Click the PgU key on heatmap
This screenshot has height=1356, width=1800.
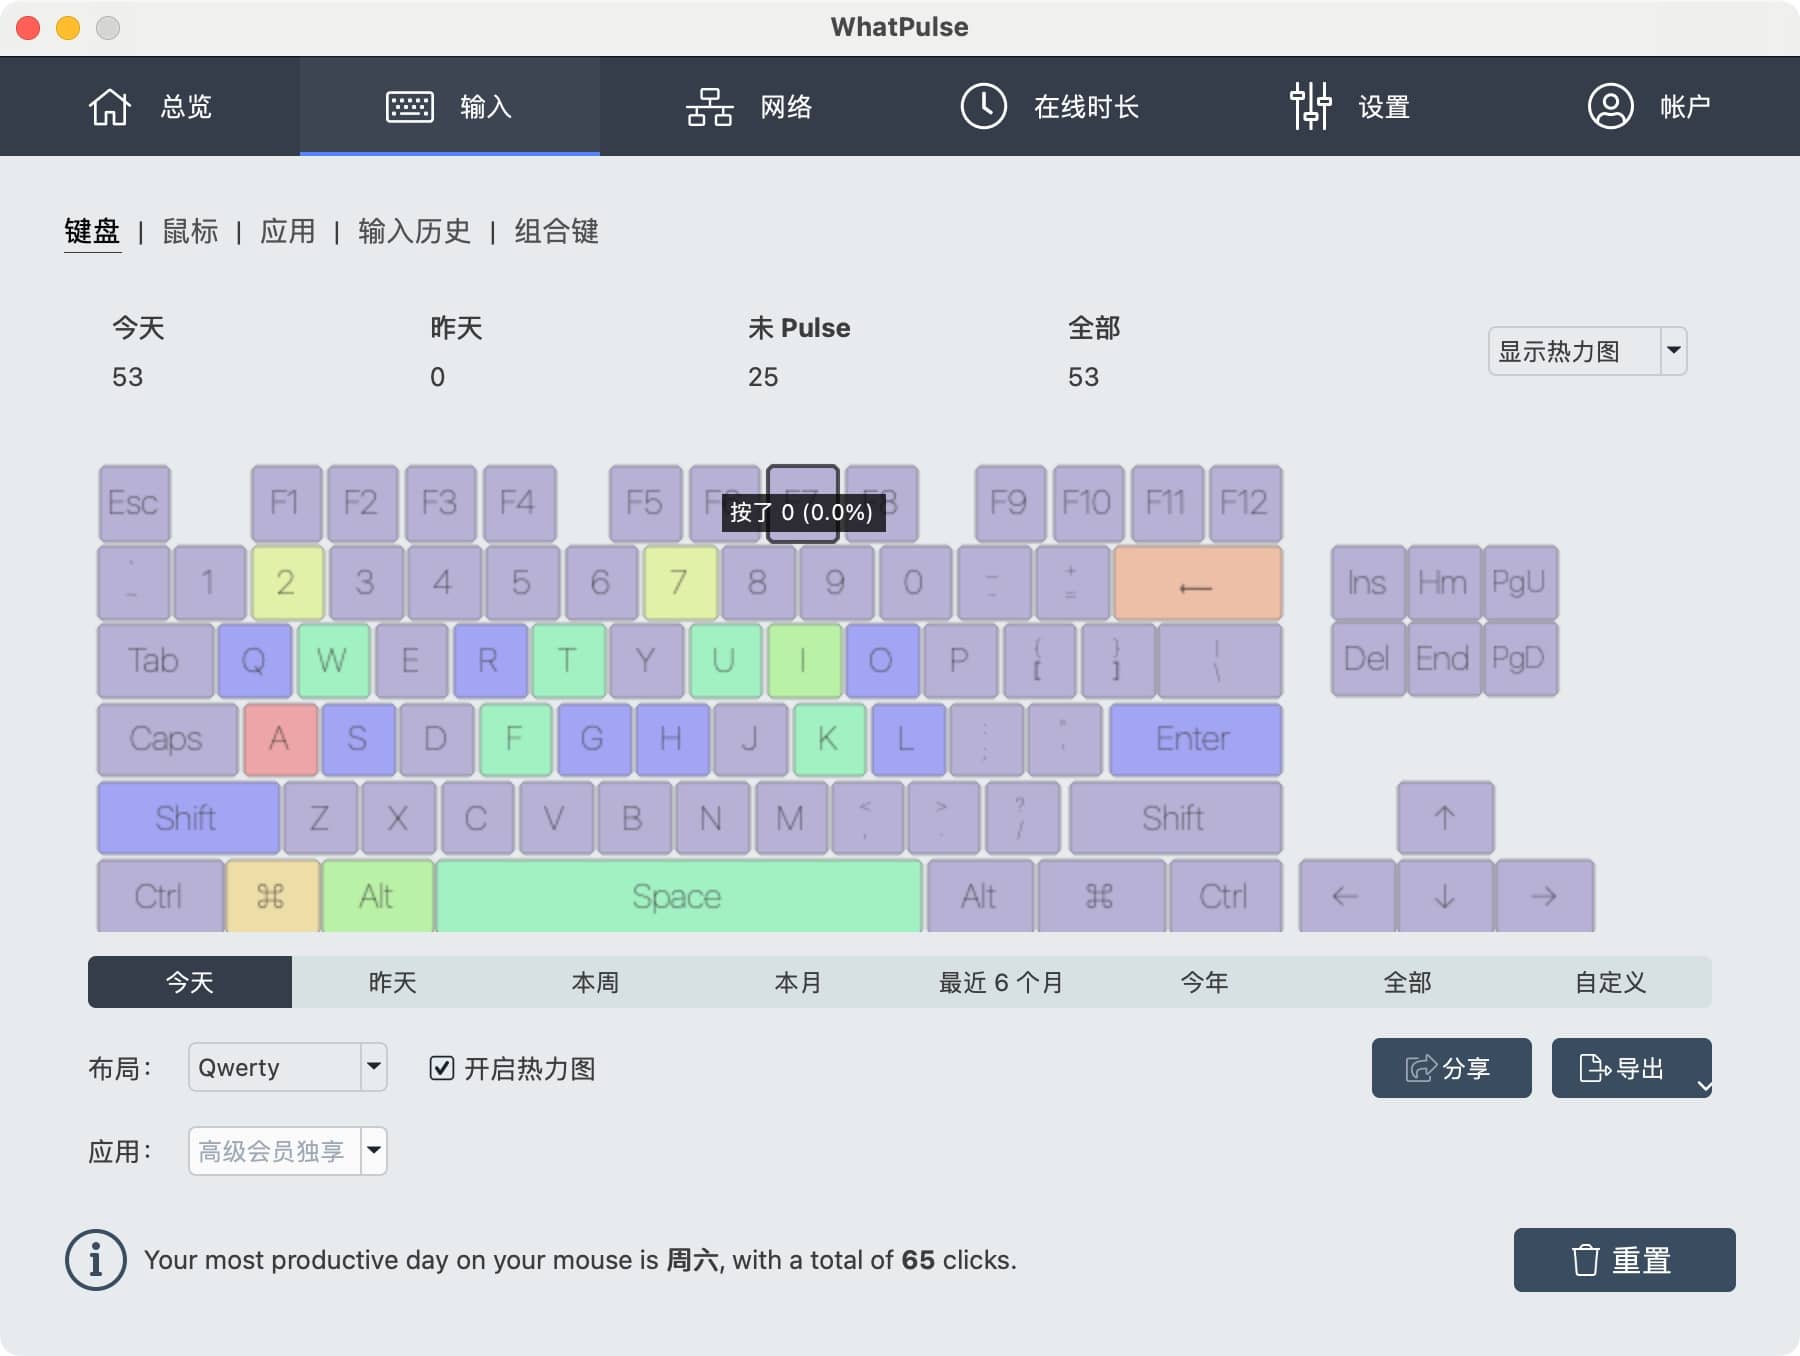click(1520, 582)
